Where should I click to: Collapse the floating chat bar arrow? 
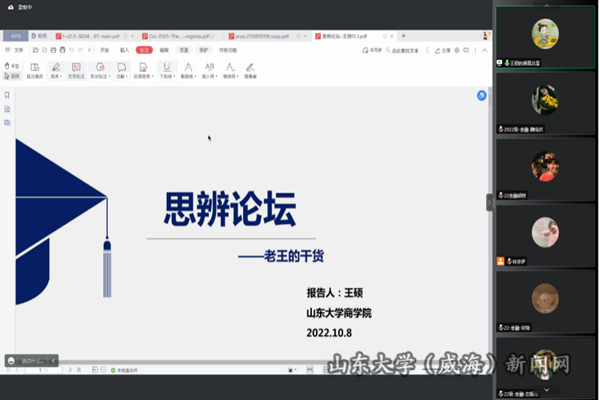pos(53,361)
